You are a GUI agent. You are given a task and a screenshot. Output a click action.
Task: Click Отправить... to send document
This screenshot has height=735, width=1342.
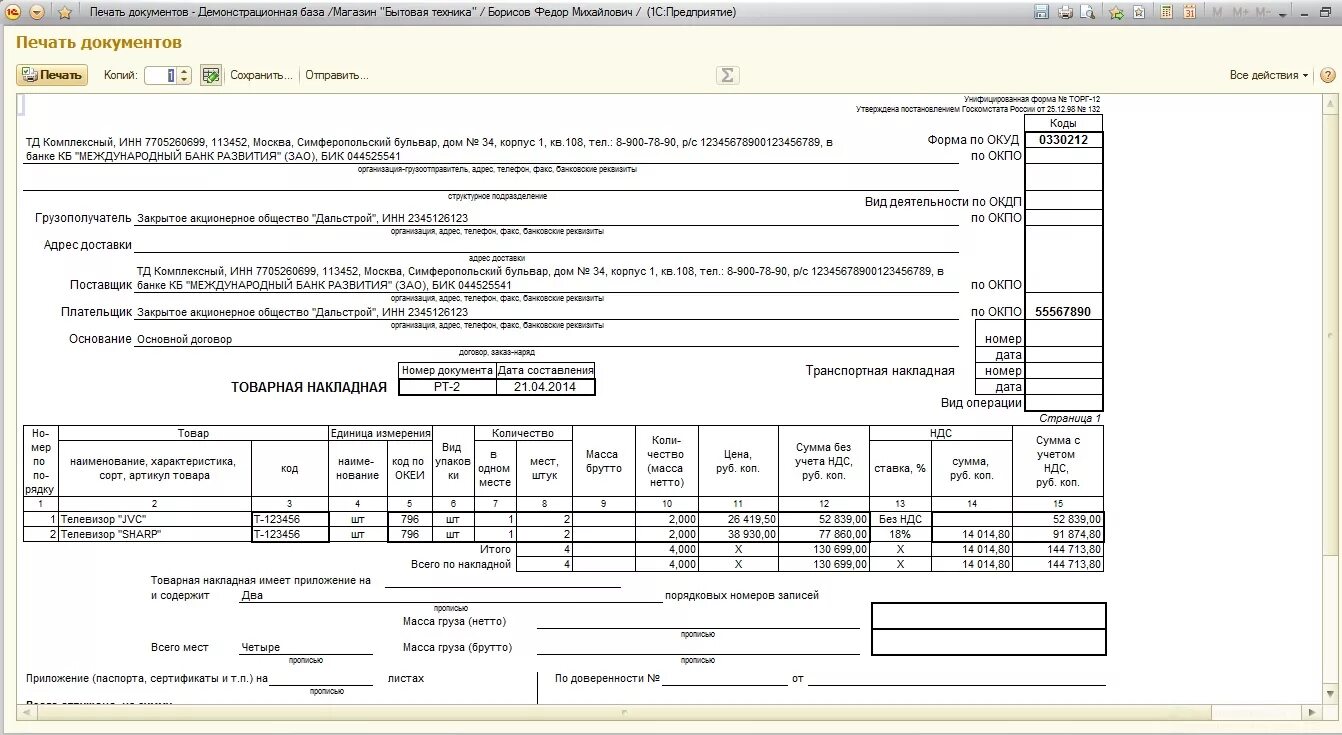tap(337, 75)
